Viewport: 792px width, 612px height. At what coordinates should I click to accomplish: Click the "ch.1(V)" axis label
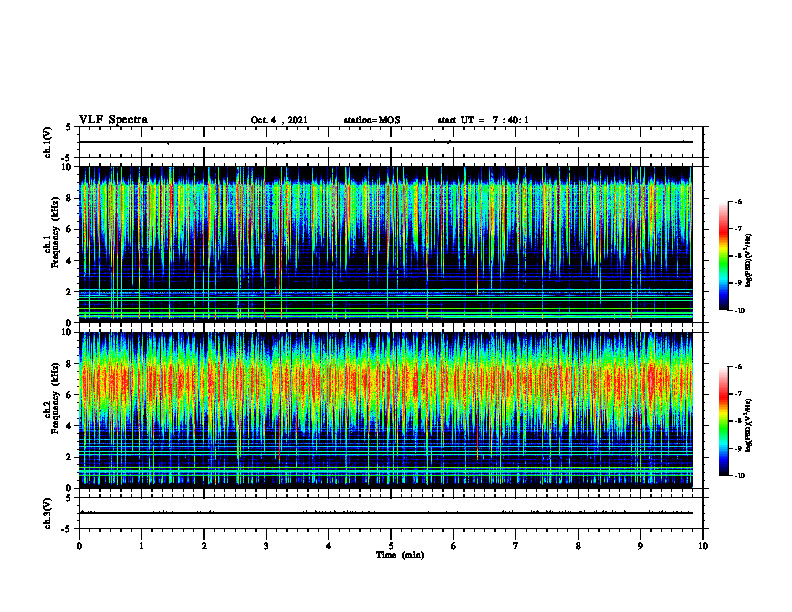47,142
